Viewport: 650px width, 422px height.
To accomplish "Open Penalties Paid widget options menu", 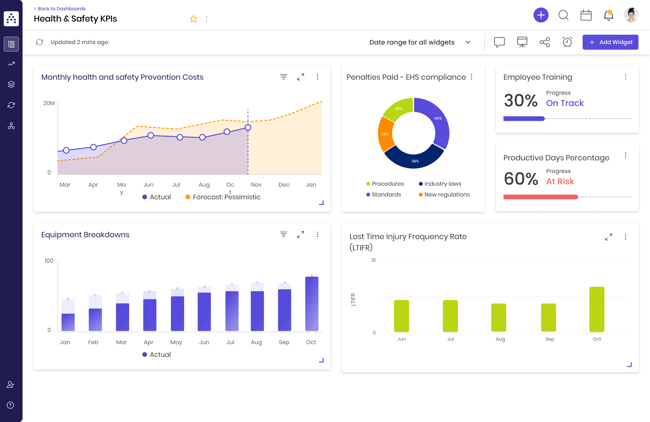I will coord(472,77).
